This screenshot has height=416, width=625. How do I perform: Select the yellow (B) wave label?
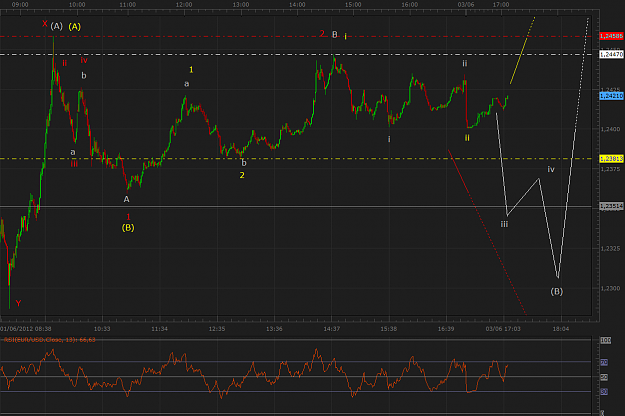coord(128,228)
